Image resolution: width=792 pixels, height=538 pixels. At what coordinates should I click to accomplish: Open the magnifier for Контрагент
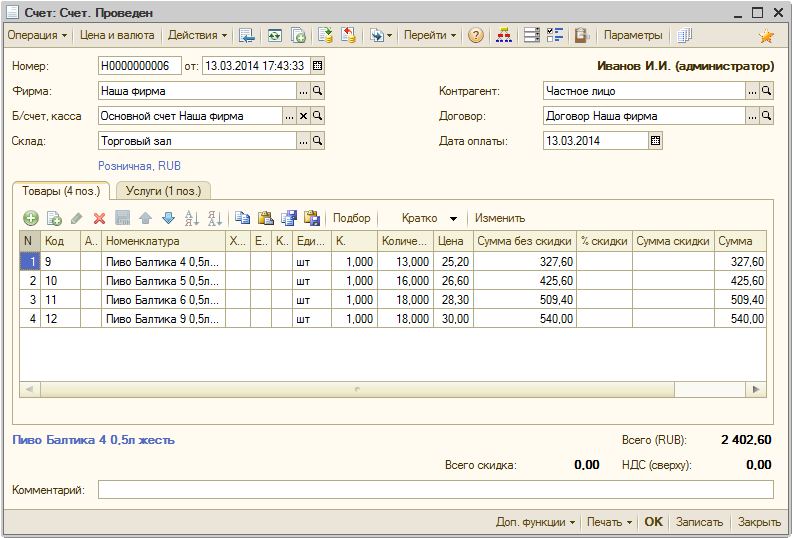pyautogui.click(x=766, y=91)
